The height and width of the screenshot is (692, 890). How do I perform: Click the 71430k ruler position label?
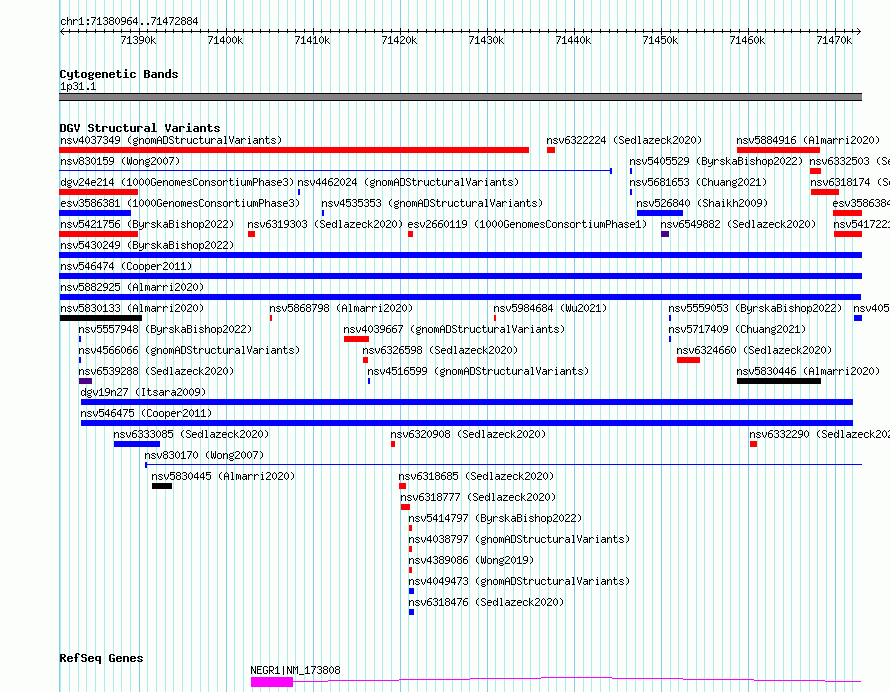click(x=486, y=40)
